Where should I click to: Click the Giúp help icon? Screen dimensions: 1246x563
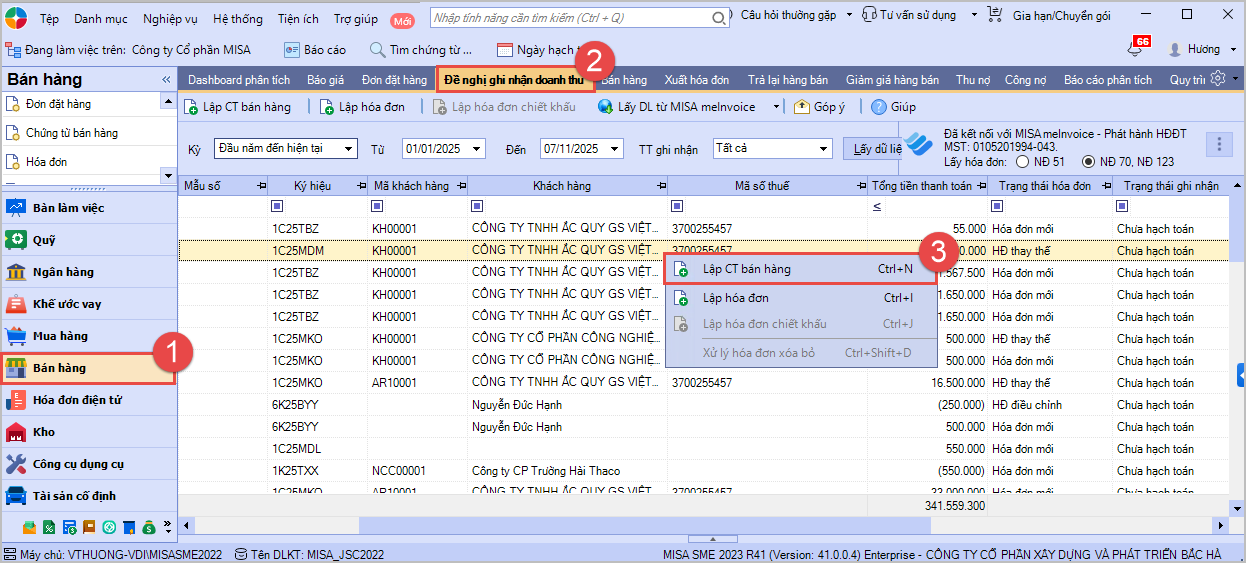pos(893,107)
